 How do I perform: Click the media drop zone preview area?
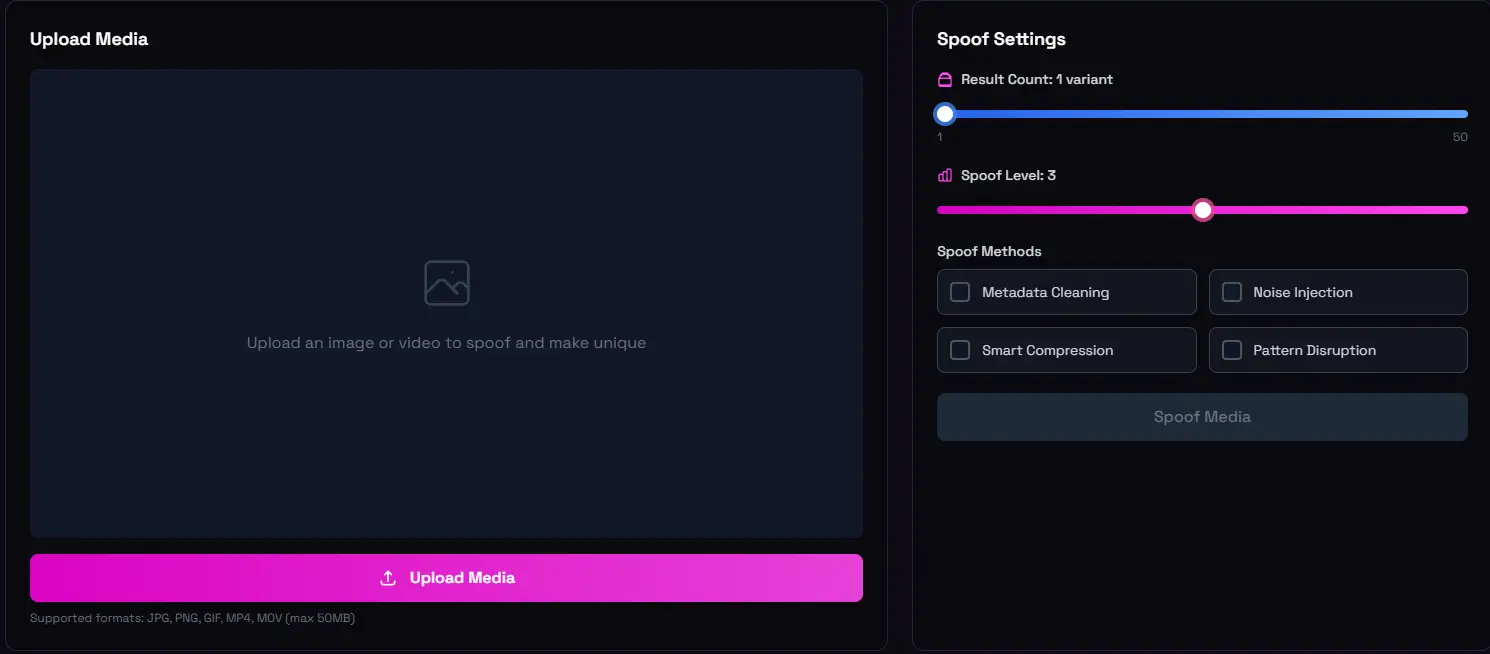pyautogui.click(x=446, y=450)
